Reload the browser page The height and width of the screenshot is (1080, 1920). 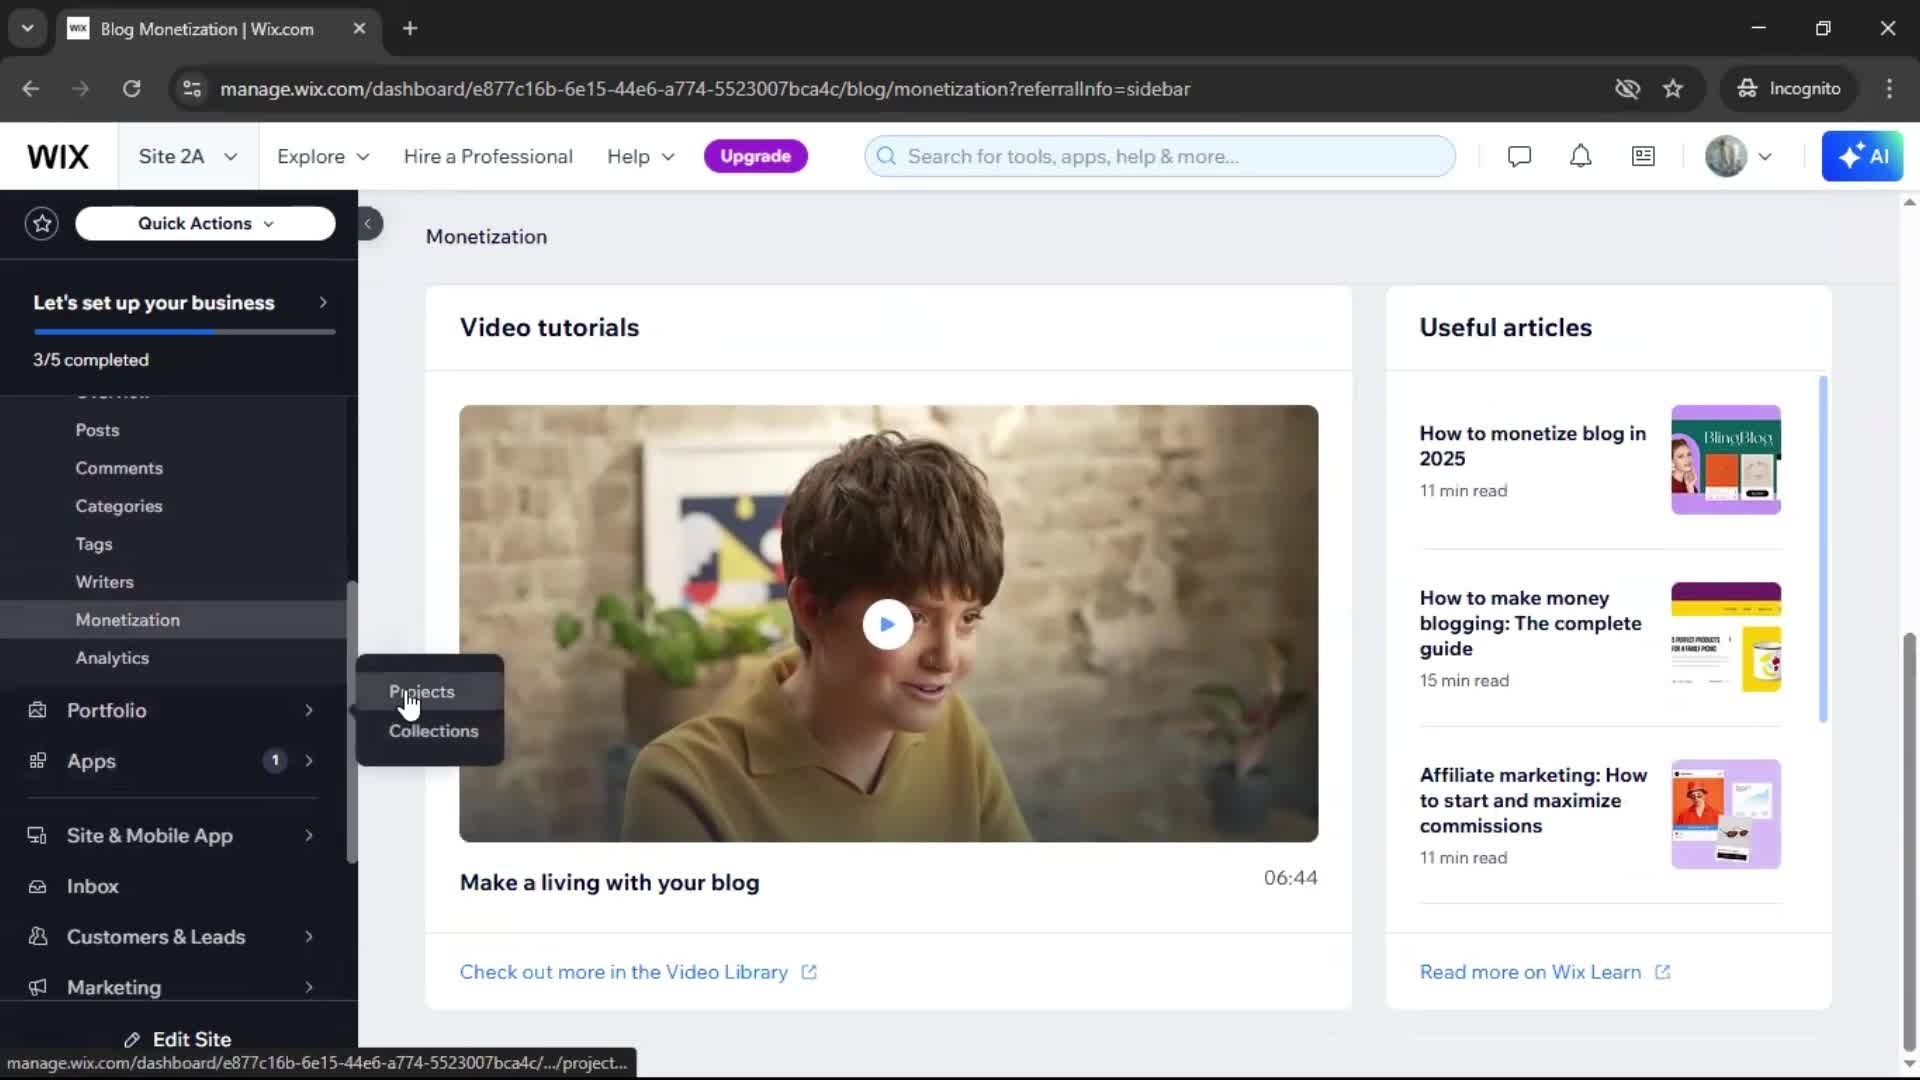[x=131, y=89]
